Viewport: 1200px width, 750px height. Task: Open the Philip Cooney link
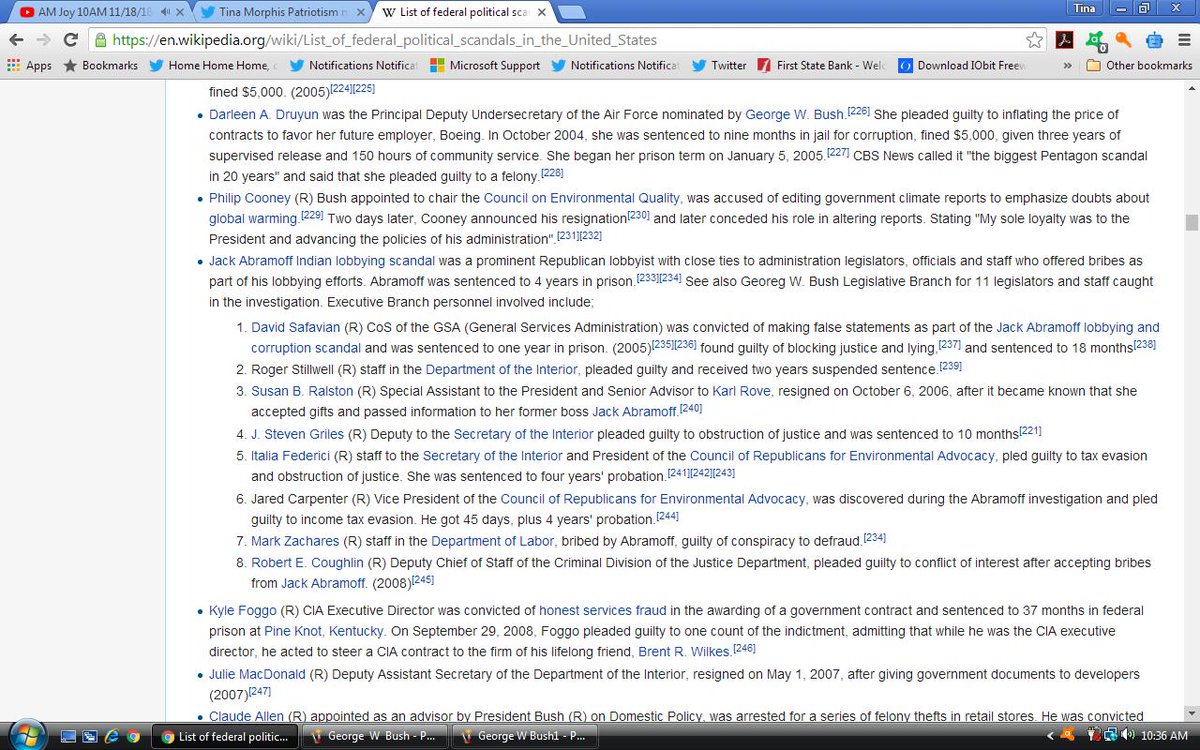pos(250,198)
